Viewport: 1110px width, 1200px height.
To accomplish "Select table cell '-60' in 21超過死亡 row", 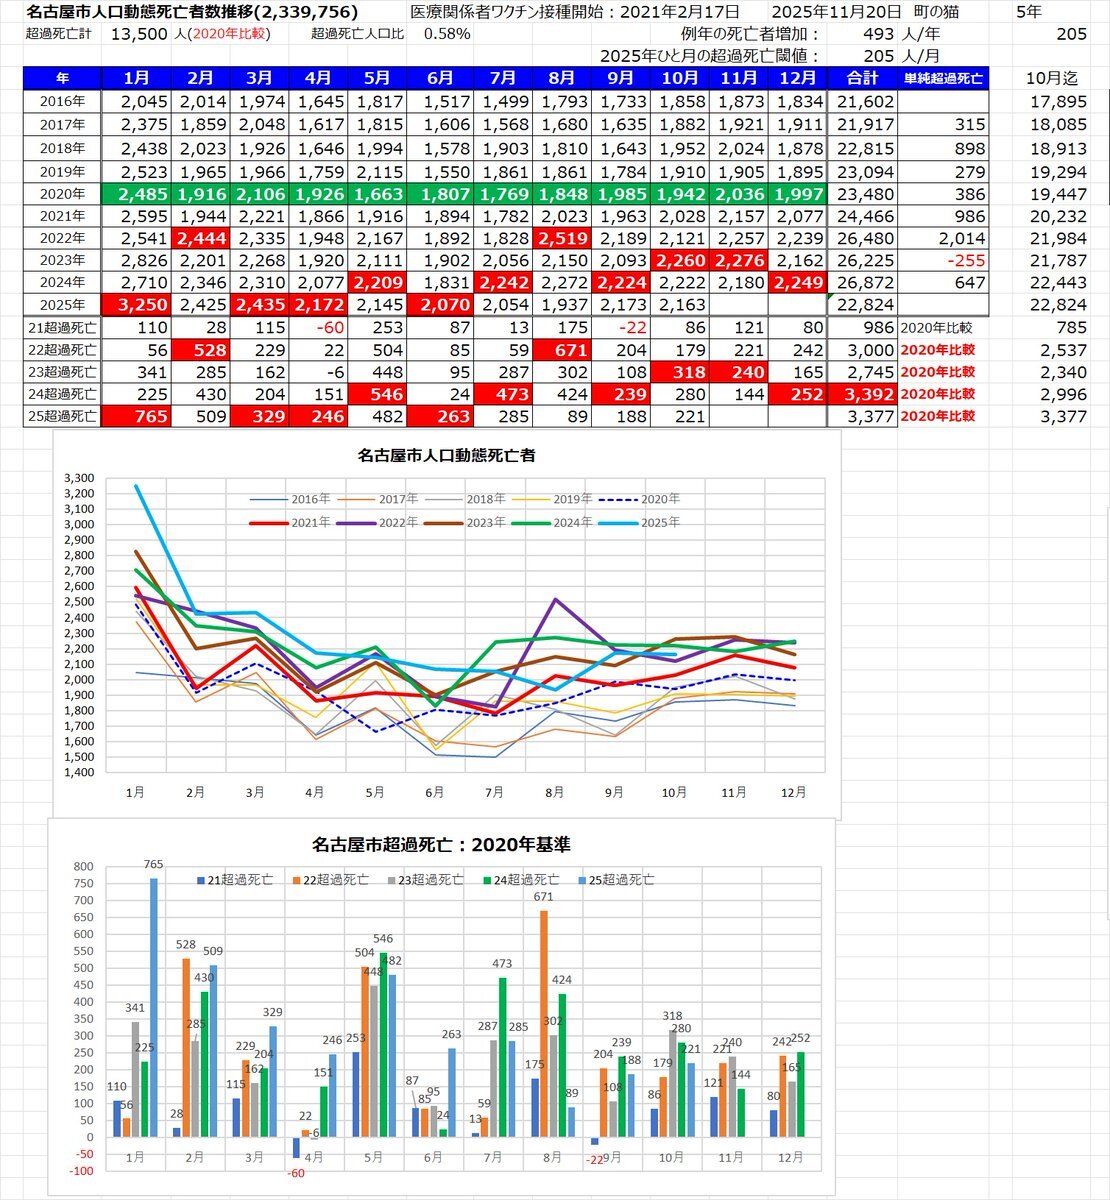I will 318,327.
